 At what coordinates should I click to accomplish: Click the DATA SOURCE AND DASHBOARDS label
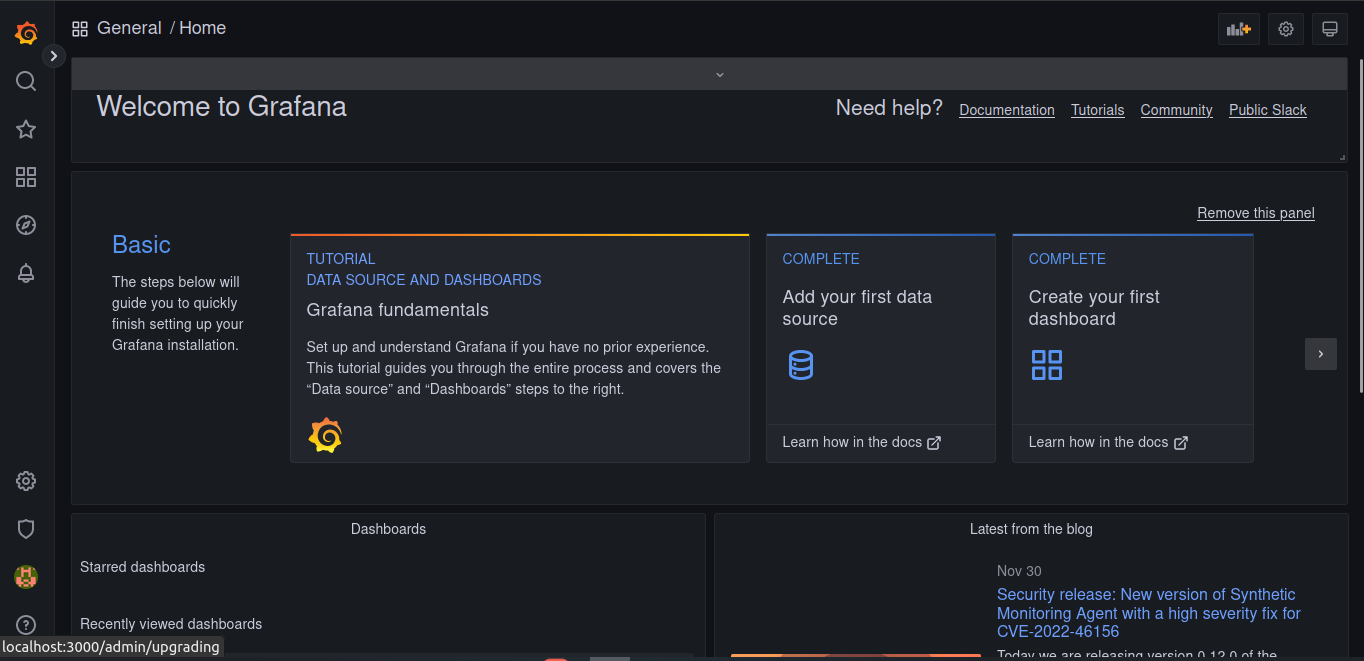pyautogui.click(x=424, y=280)
